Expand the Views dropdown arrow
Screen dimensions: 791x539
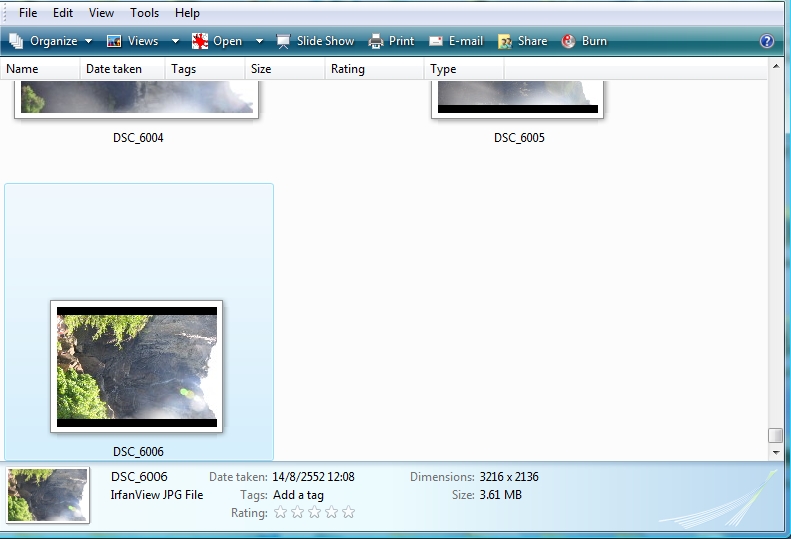[175, 41]
